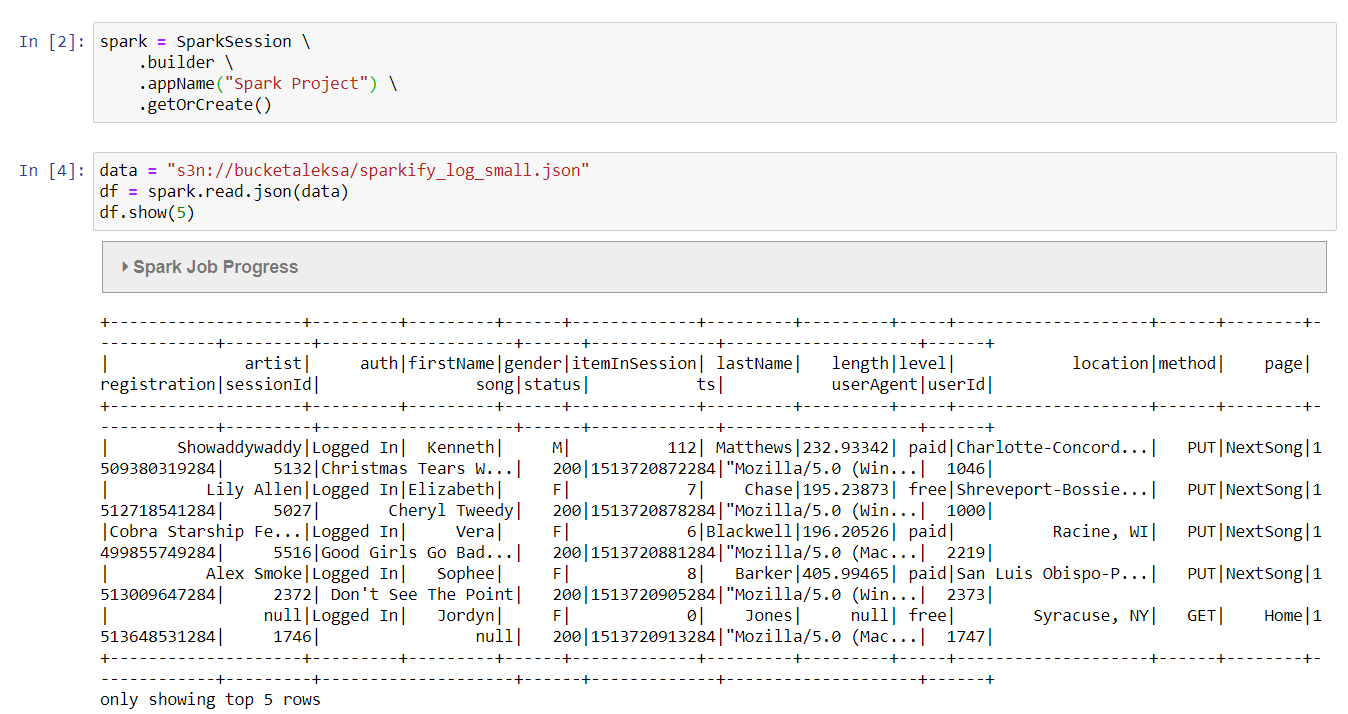
Task: Click the song Good Girls Go Bad...
Action: 417,553
